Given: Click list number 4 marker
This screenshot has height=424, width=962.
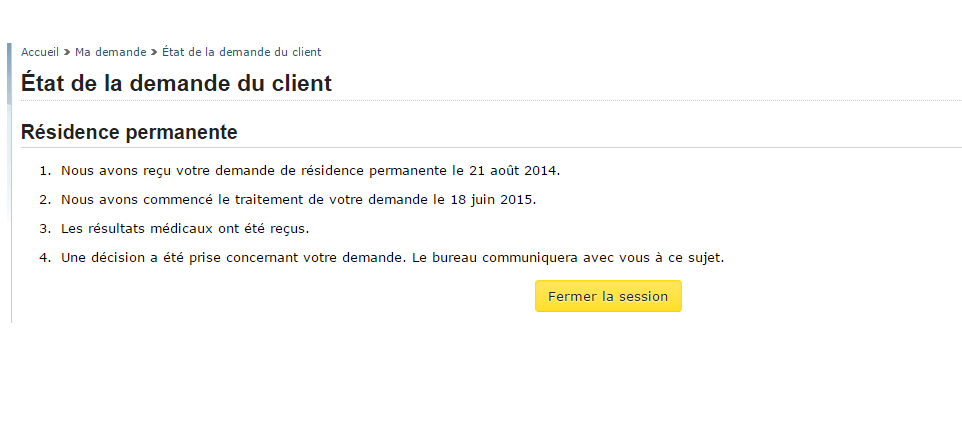Looking at the screenshot, I should click(x=44, y=257).
